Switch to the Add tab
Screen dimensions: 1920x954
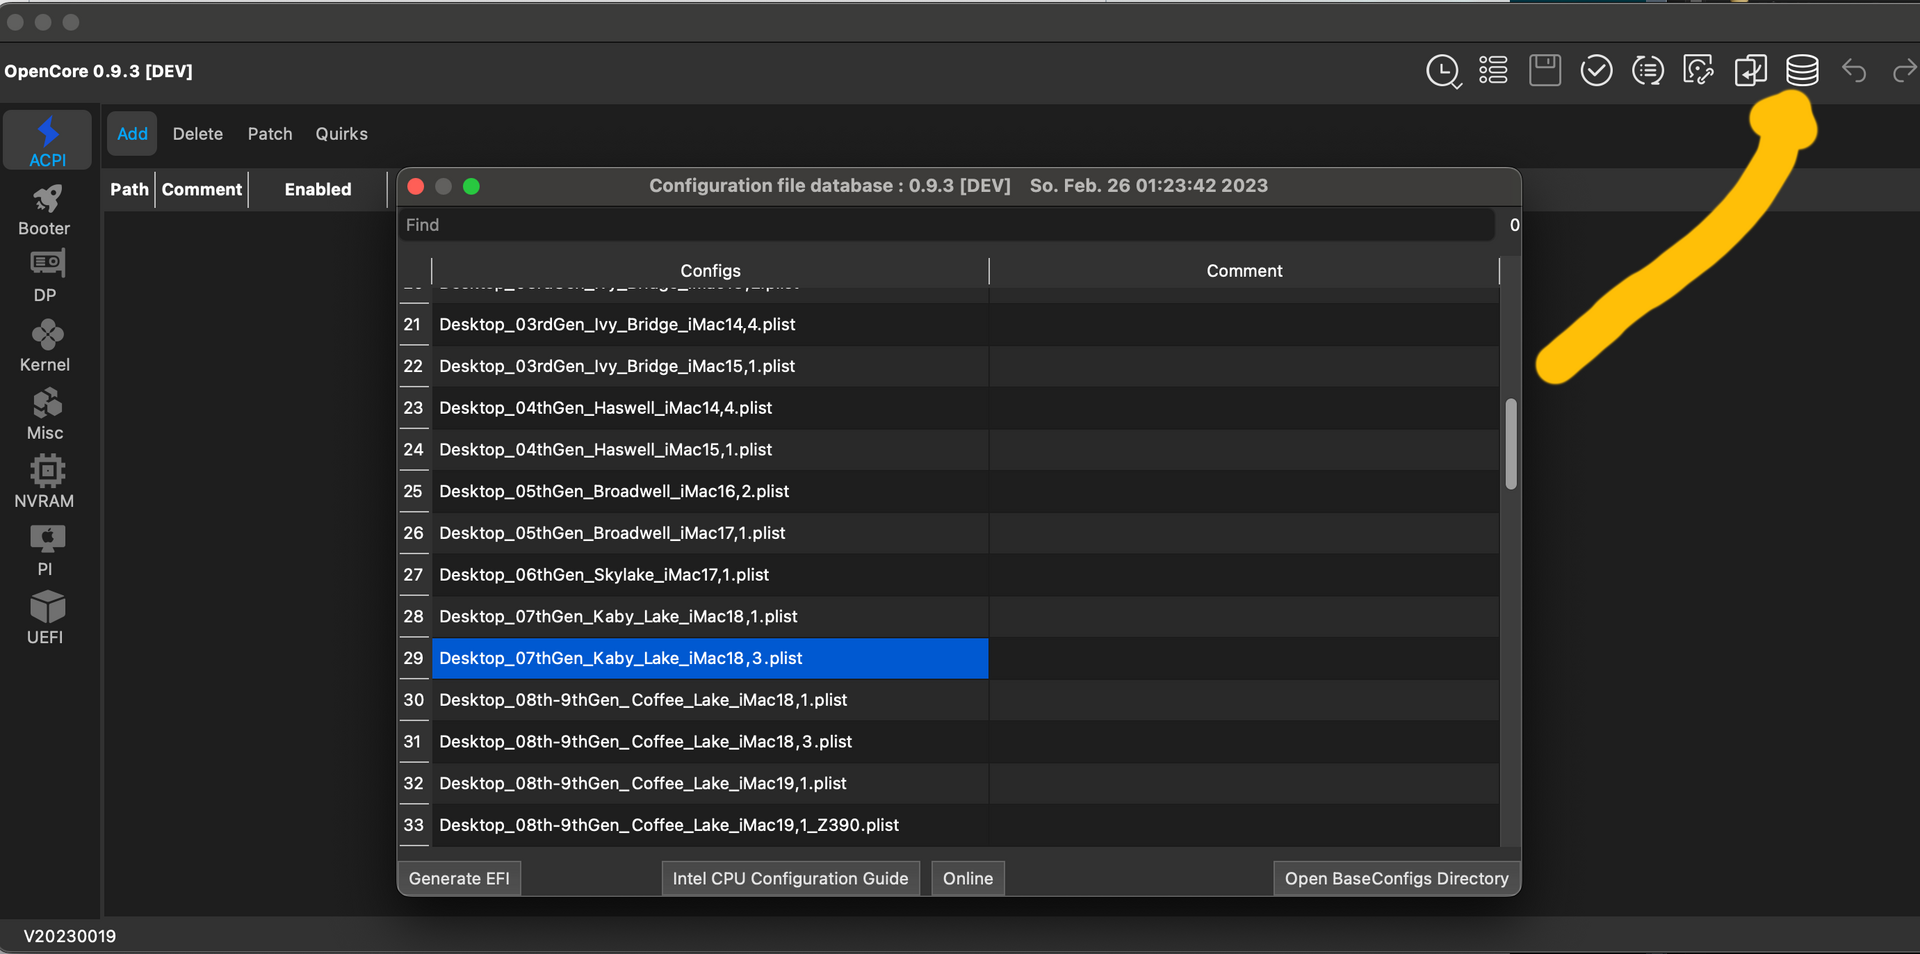(x=132, y=134)
